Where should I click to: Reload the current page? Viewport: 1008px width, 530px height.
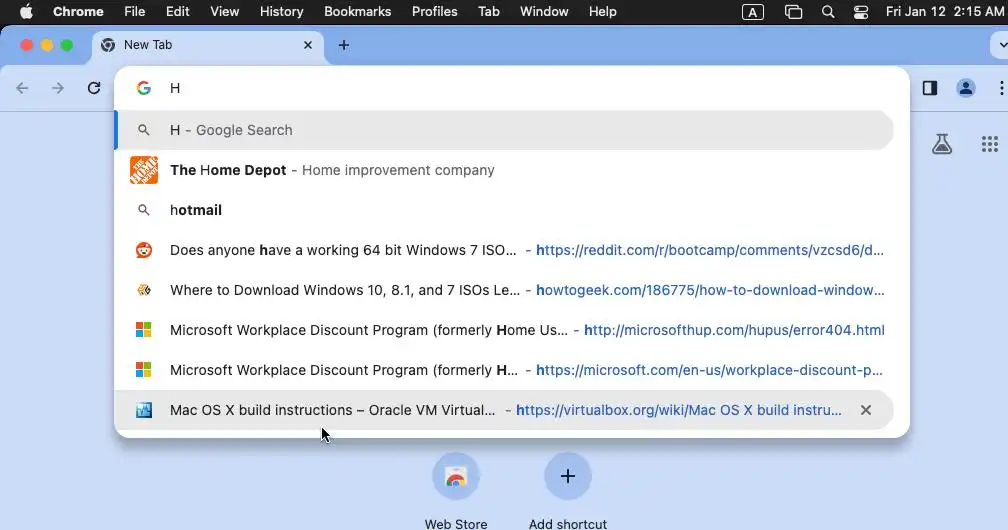tap(94, 88)
